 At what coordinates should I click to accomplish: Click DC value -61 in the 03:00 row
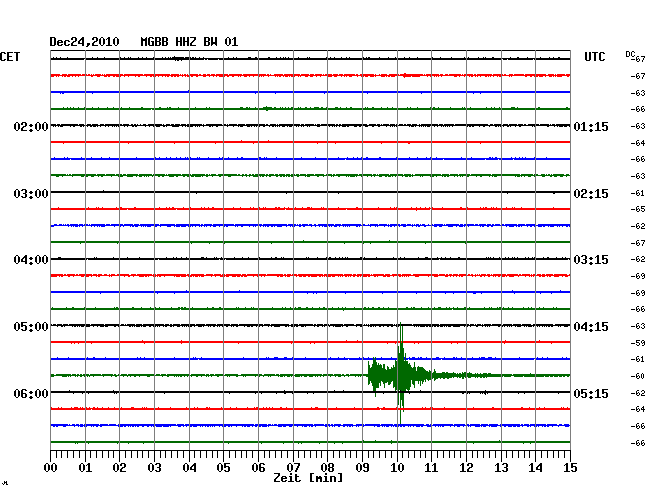point(638,193)
